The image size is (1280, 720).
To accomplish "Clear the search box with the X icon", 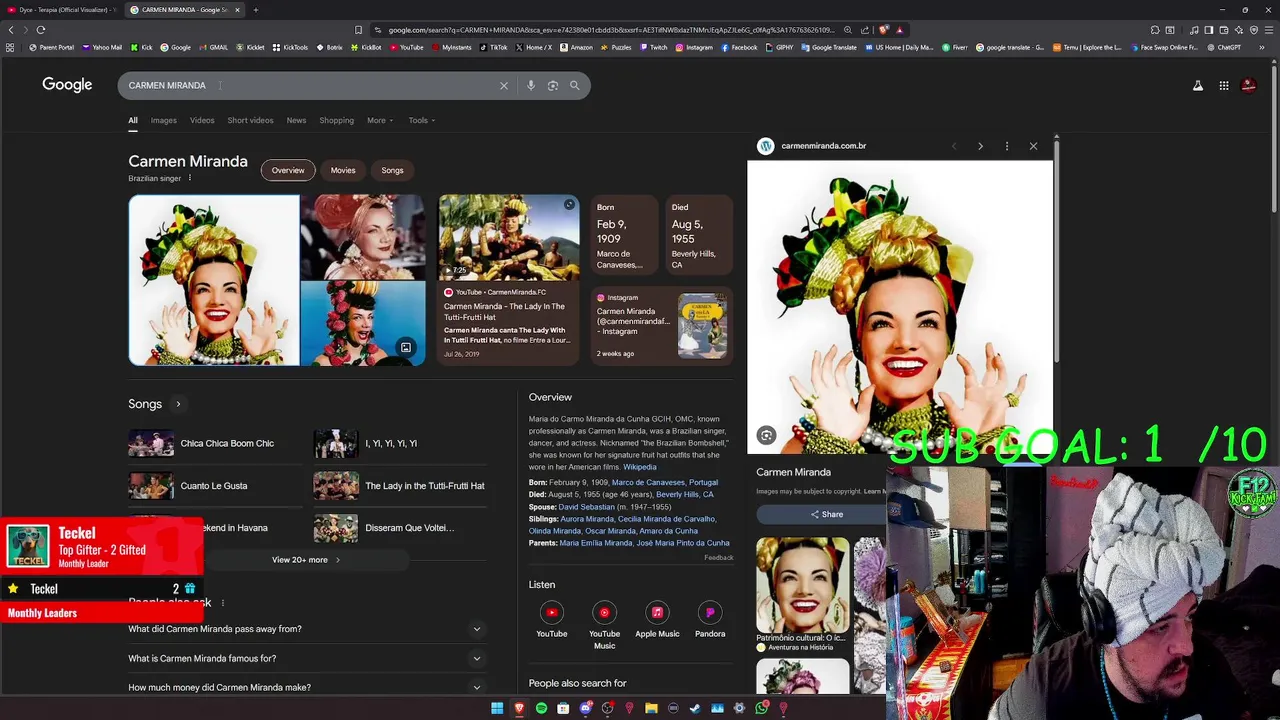I will point(504,86).
